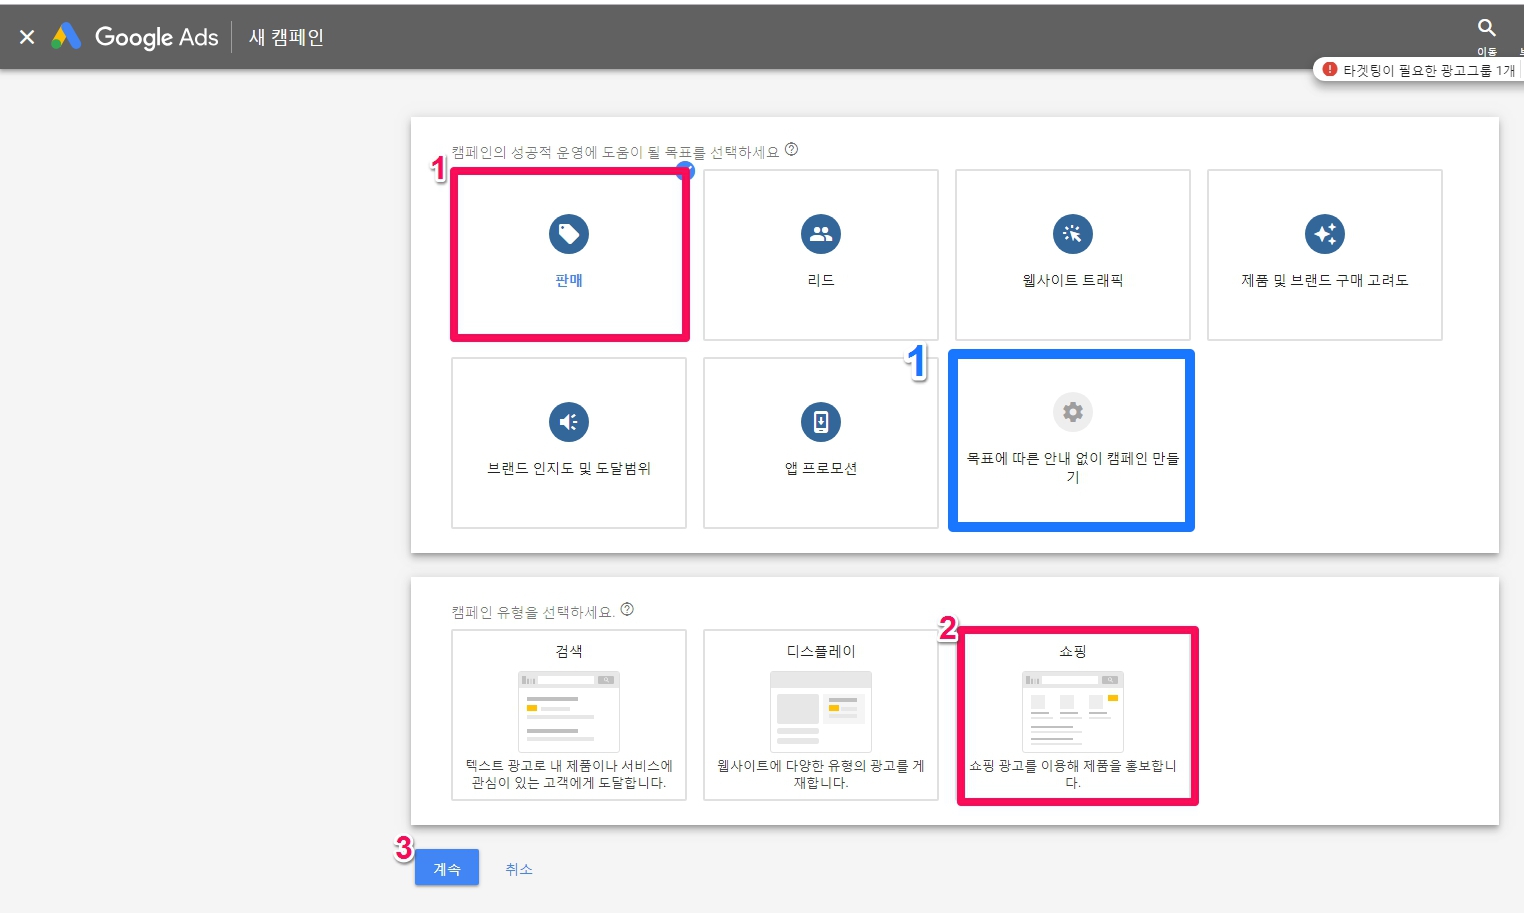
Task: Select the 브랜드 인지도 및 도달범위 megaphone icon
Action: click(569, 422)
